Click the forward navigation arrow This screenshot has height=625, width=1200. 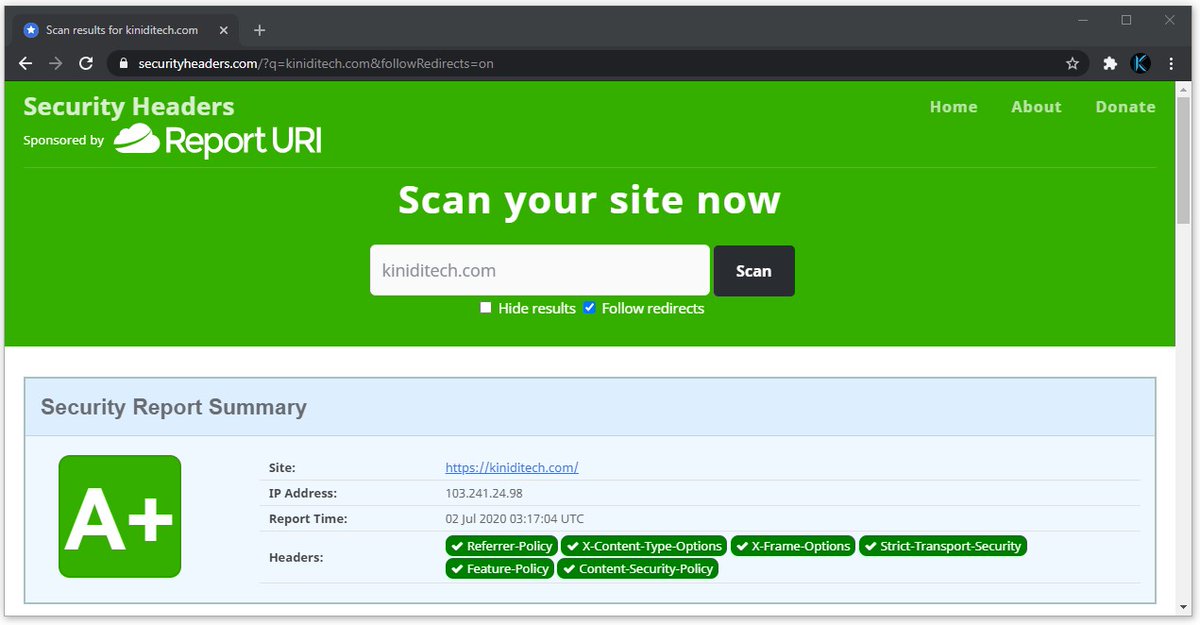point(56,62)
